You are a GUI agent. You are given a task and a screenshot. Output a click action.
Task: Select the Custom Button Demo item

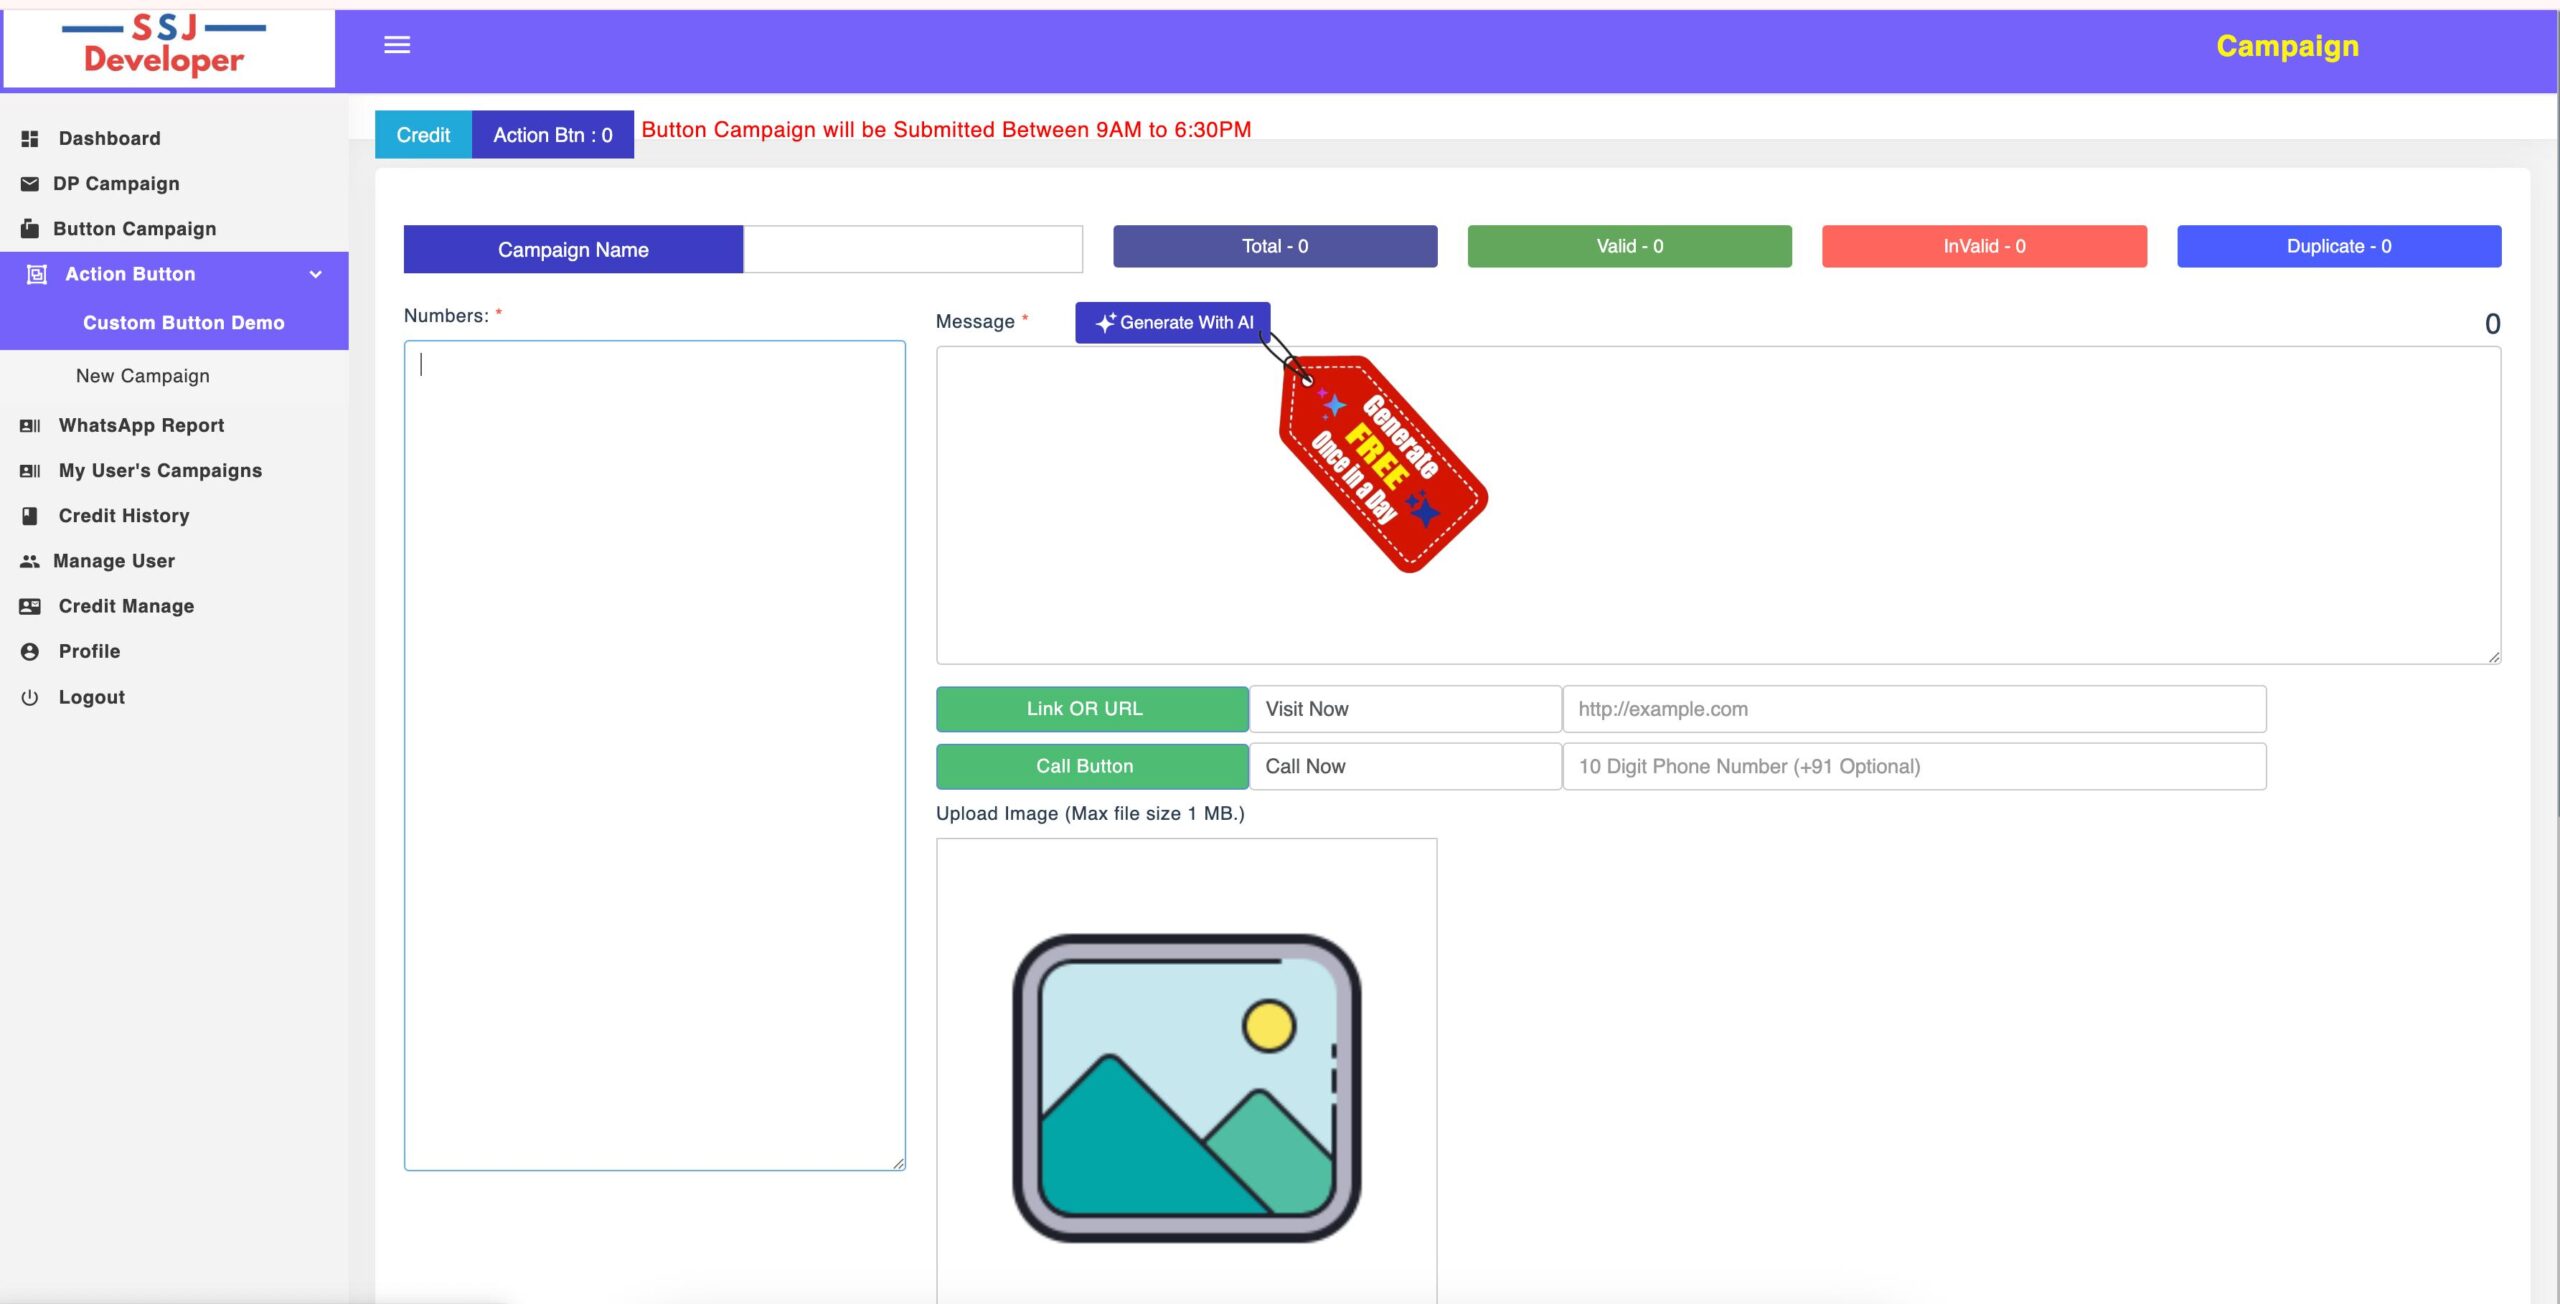(184, 323)
